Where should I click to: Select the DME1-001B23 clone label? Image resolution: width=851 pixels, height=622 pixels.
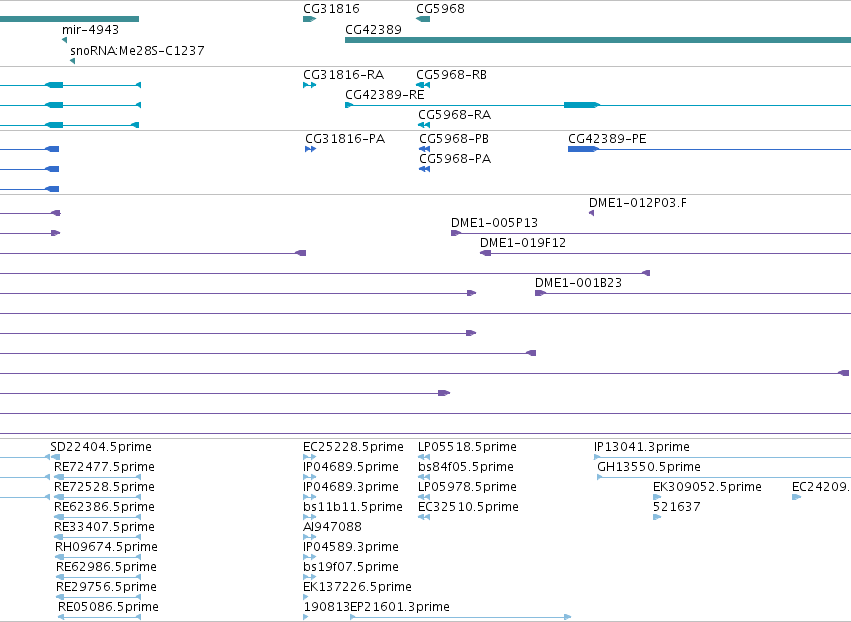click(579, 283)
